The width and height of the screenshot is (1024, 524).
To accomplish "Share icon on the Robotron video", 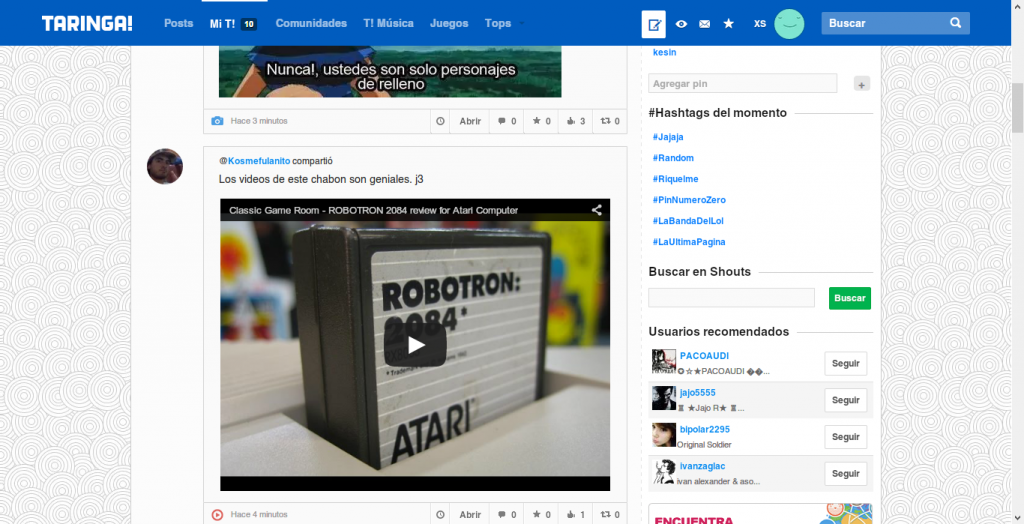I will [x=596, y=210].
